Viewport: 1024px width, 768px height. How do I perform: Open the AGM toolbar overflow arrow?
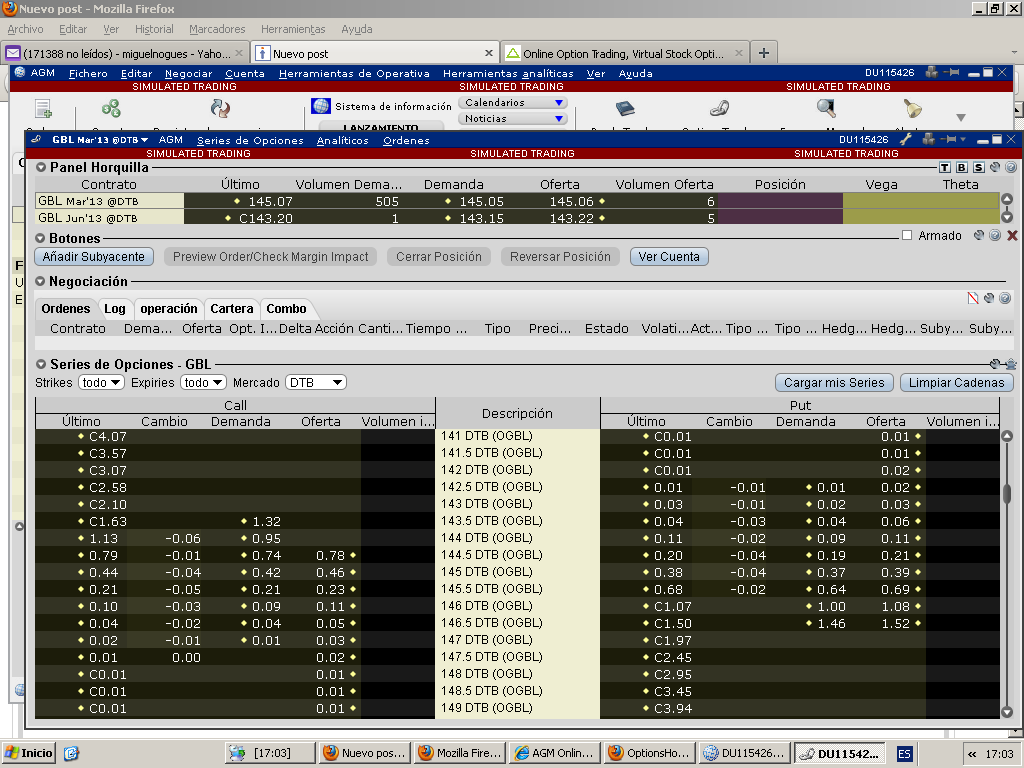pos(961,118)
